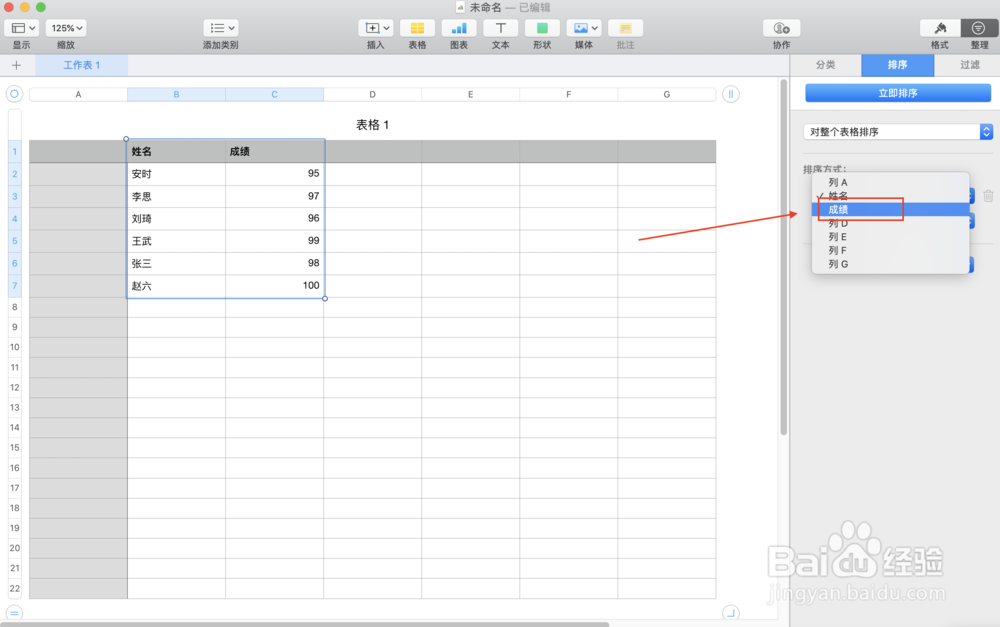Toggle the 整理 organize inspector
Screen dimensions: 1000x627
coord(979,28)
